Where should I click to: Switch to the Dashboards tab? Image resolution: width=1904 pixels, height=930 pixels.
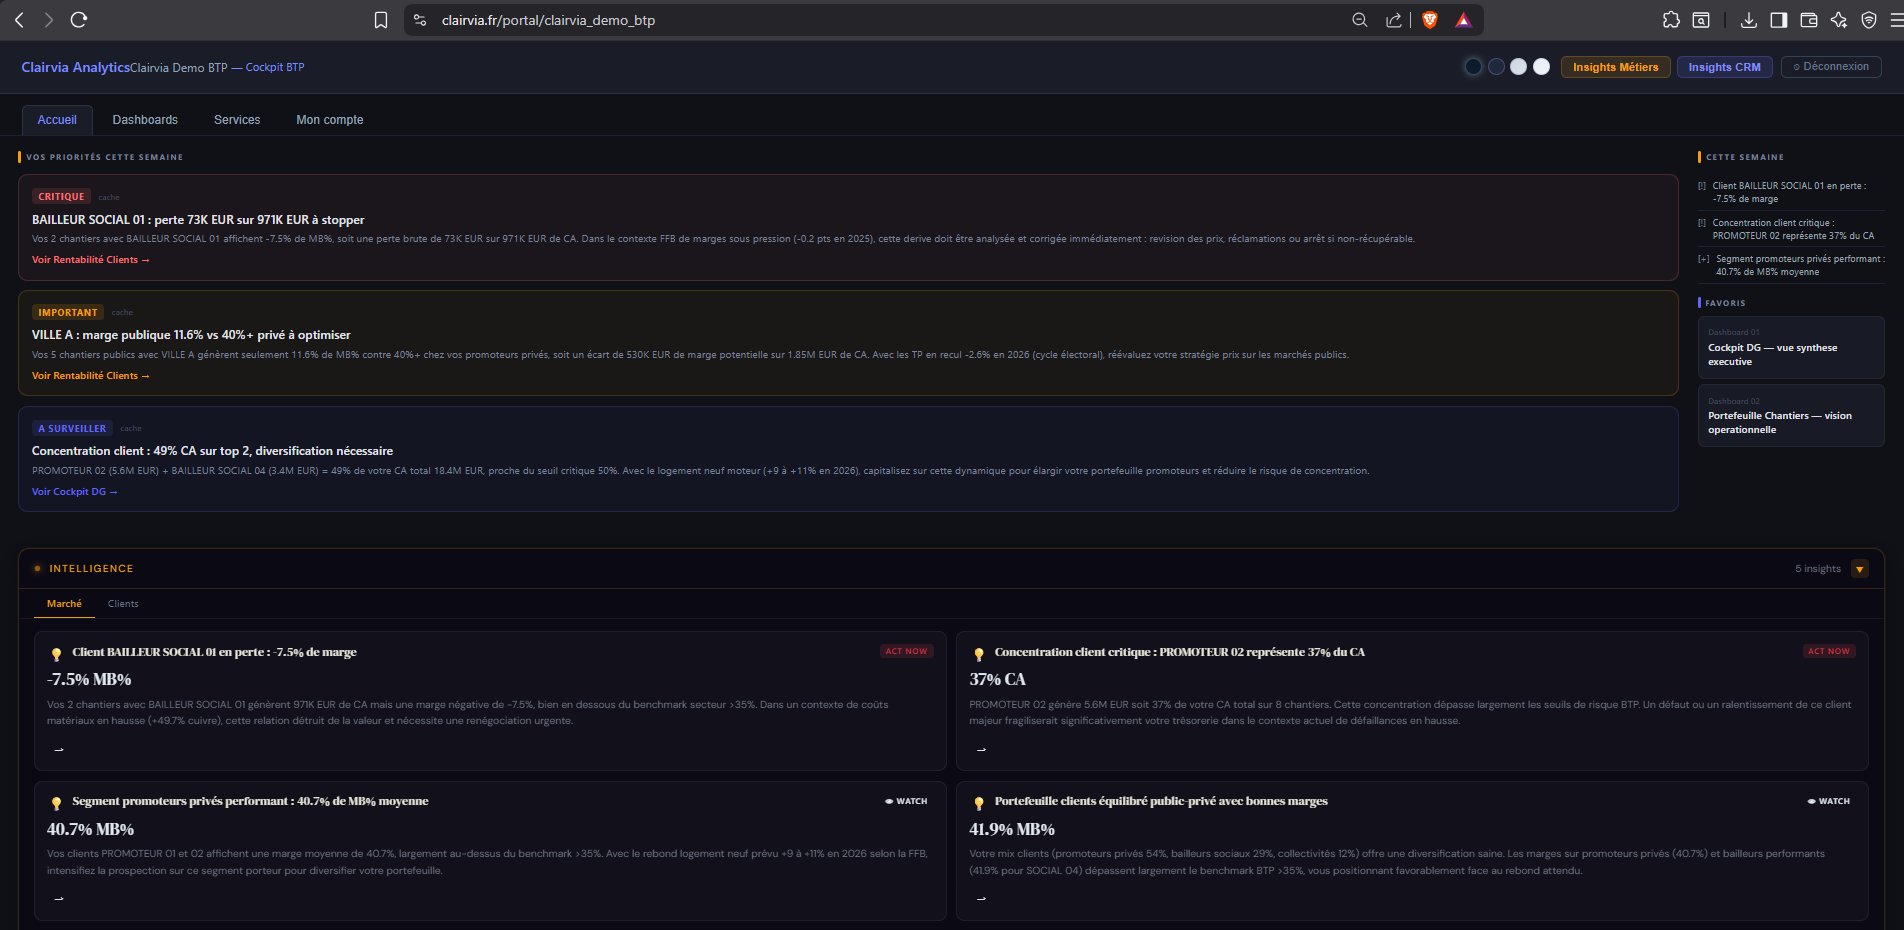click(x=145, y=120)
